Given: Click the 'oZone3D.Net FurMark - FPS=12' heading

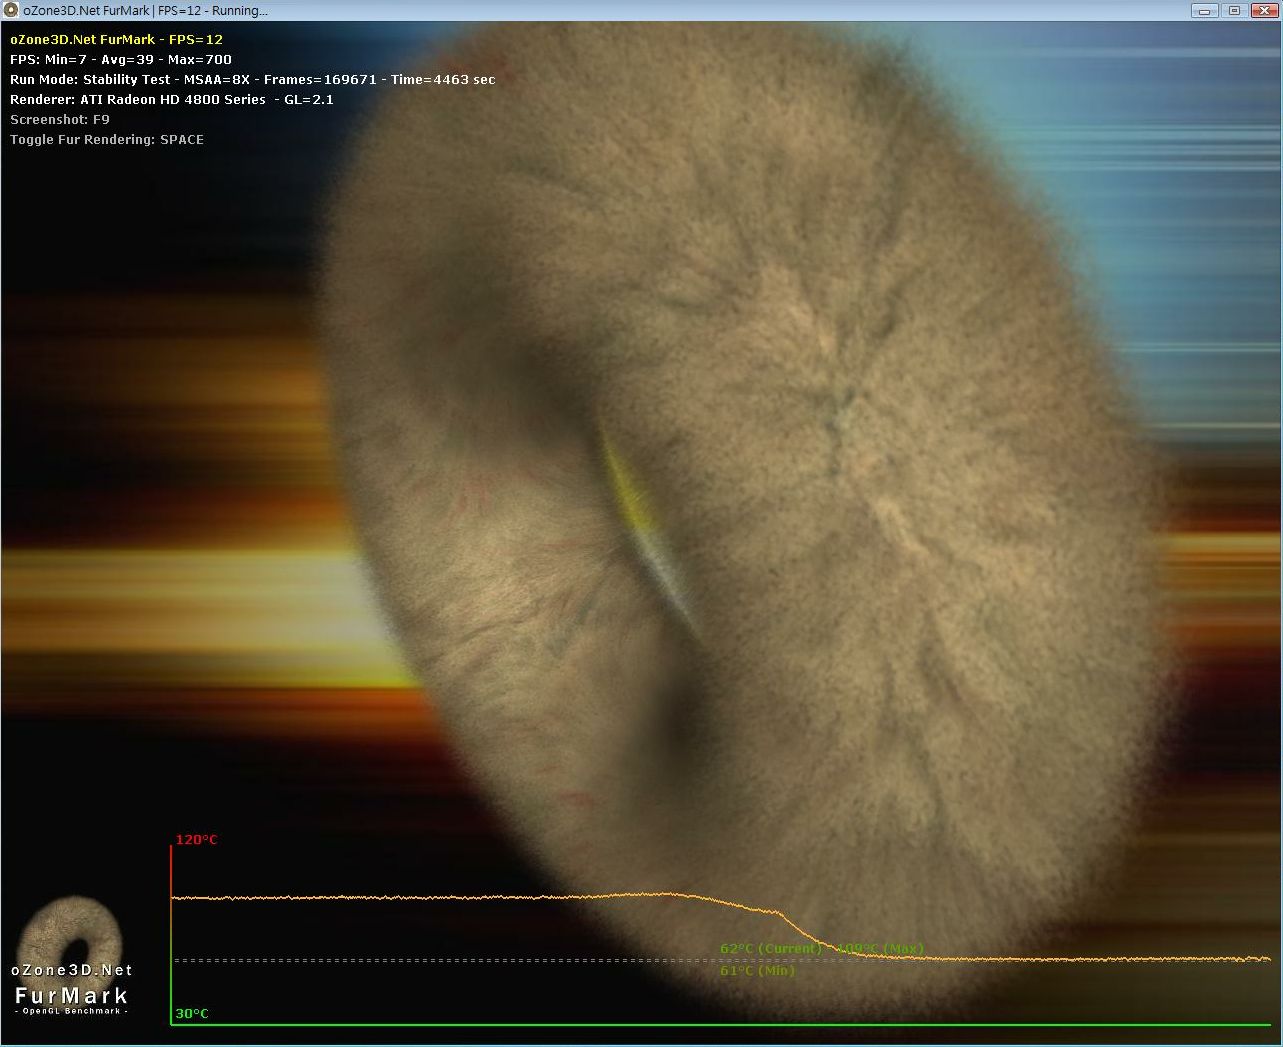Looking at the screenshot, I should coord(116,39).
